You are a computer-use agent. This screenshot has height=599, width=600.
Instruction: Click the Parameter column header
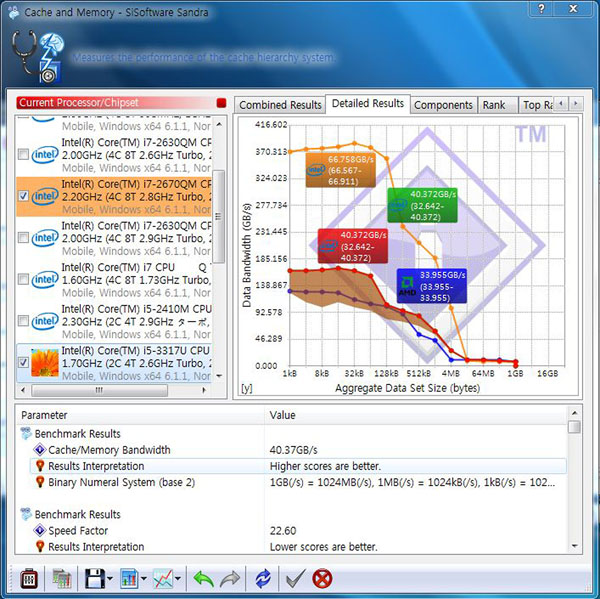pos(140,415)
